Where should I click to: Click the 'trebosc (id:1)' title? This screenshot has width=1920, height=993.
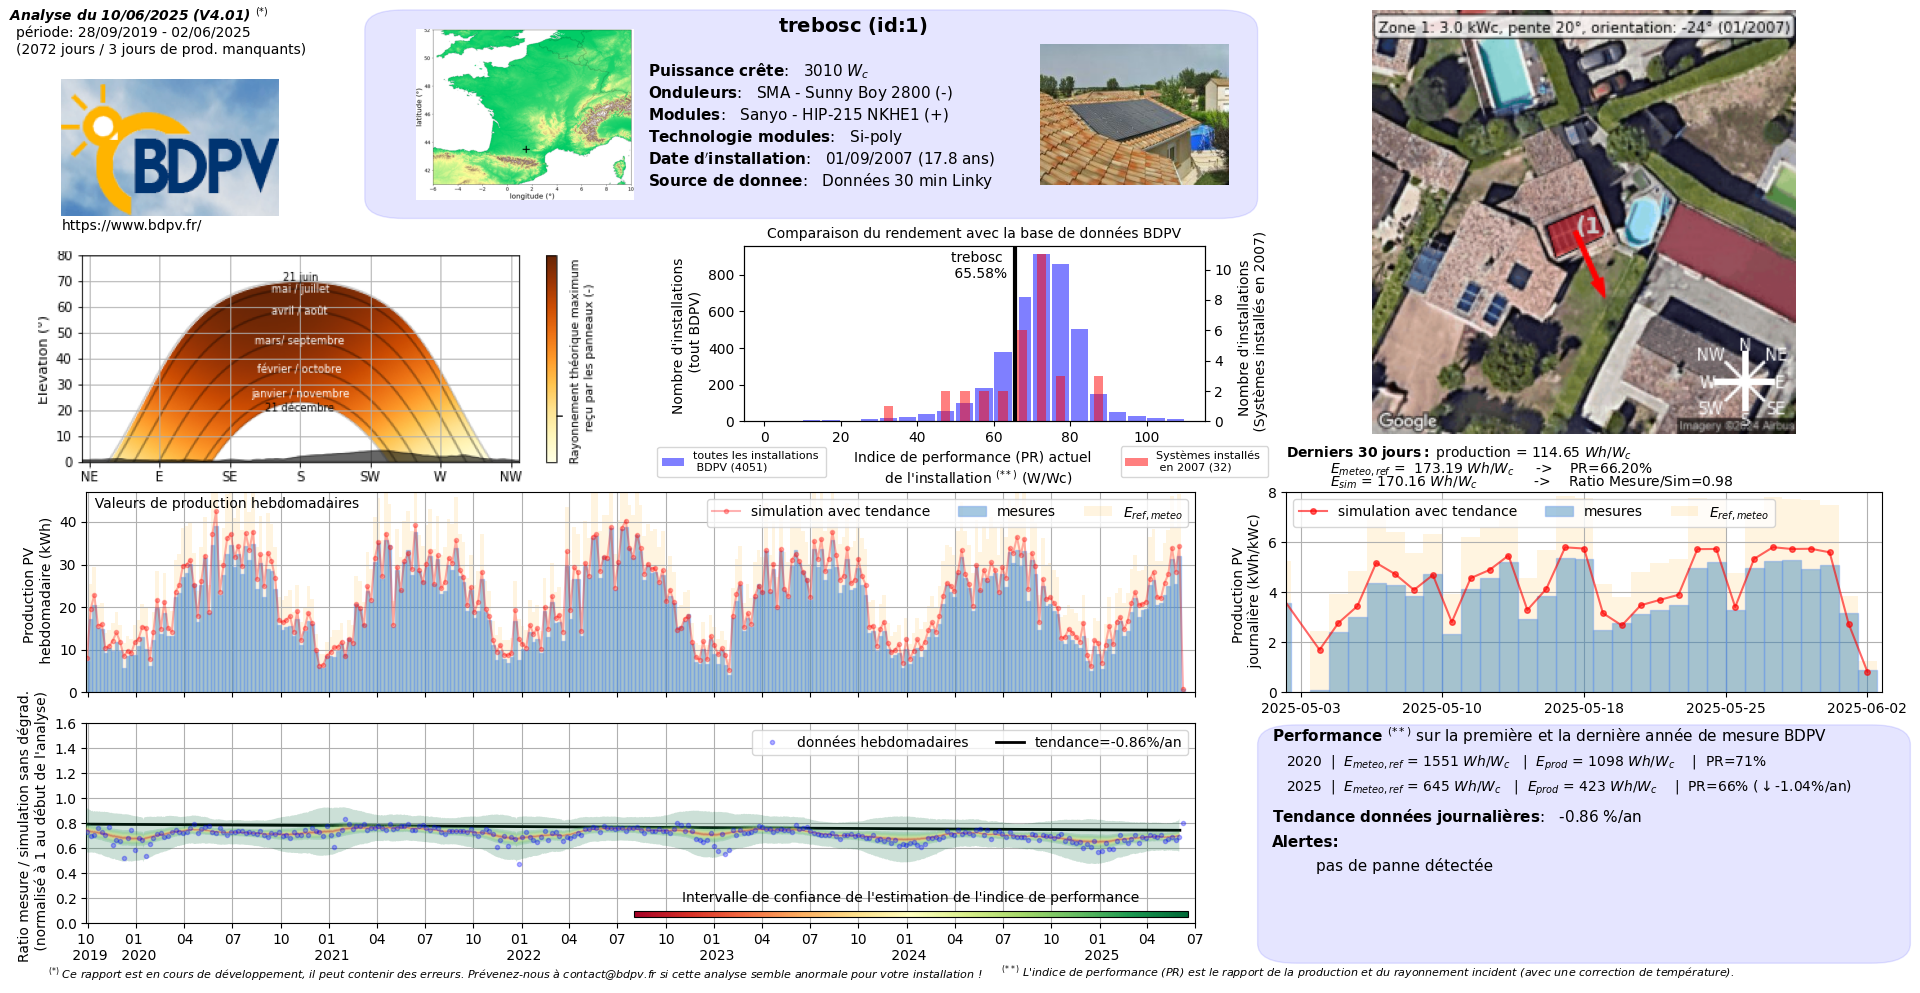853,26
